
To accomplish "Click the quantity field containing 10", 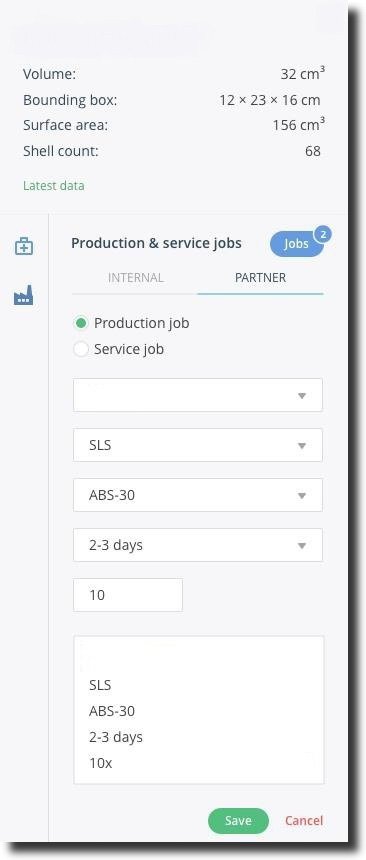I will [x=128, y=595].
